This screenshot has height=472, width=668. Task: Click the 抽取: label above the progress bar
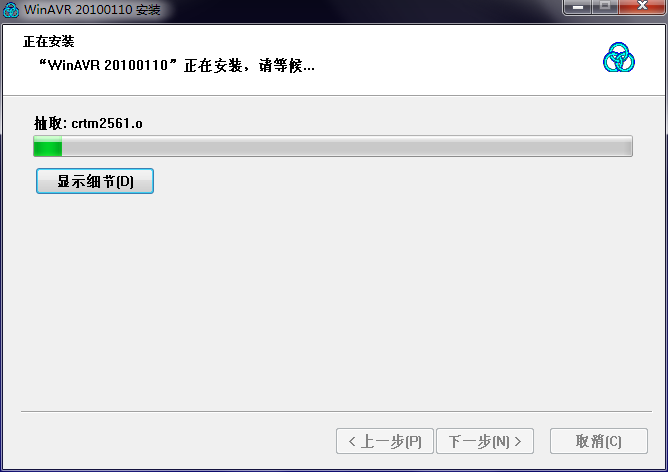tap(50, 123)
